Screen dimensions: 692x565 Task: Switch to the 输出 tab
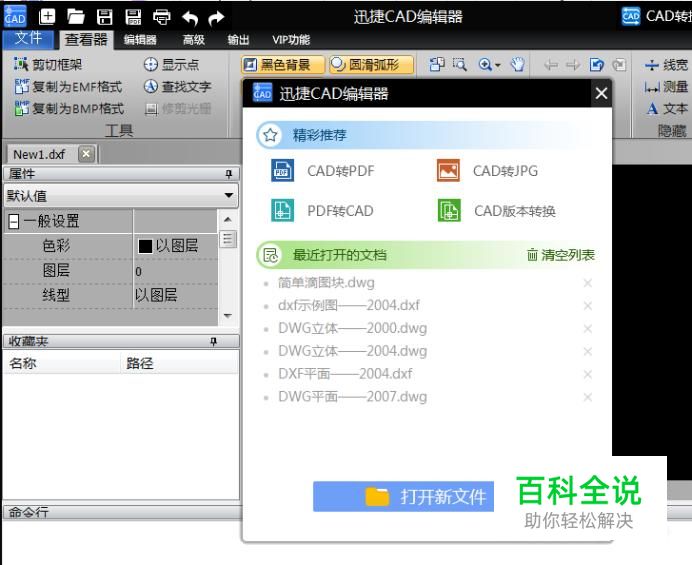click(x=238, y=40)
